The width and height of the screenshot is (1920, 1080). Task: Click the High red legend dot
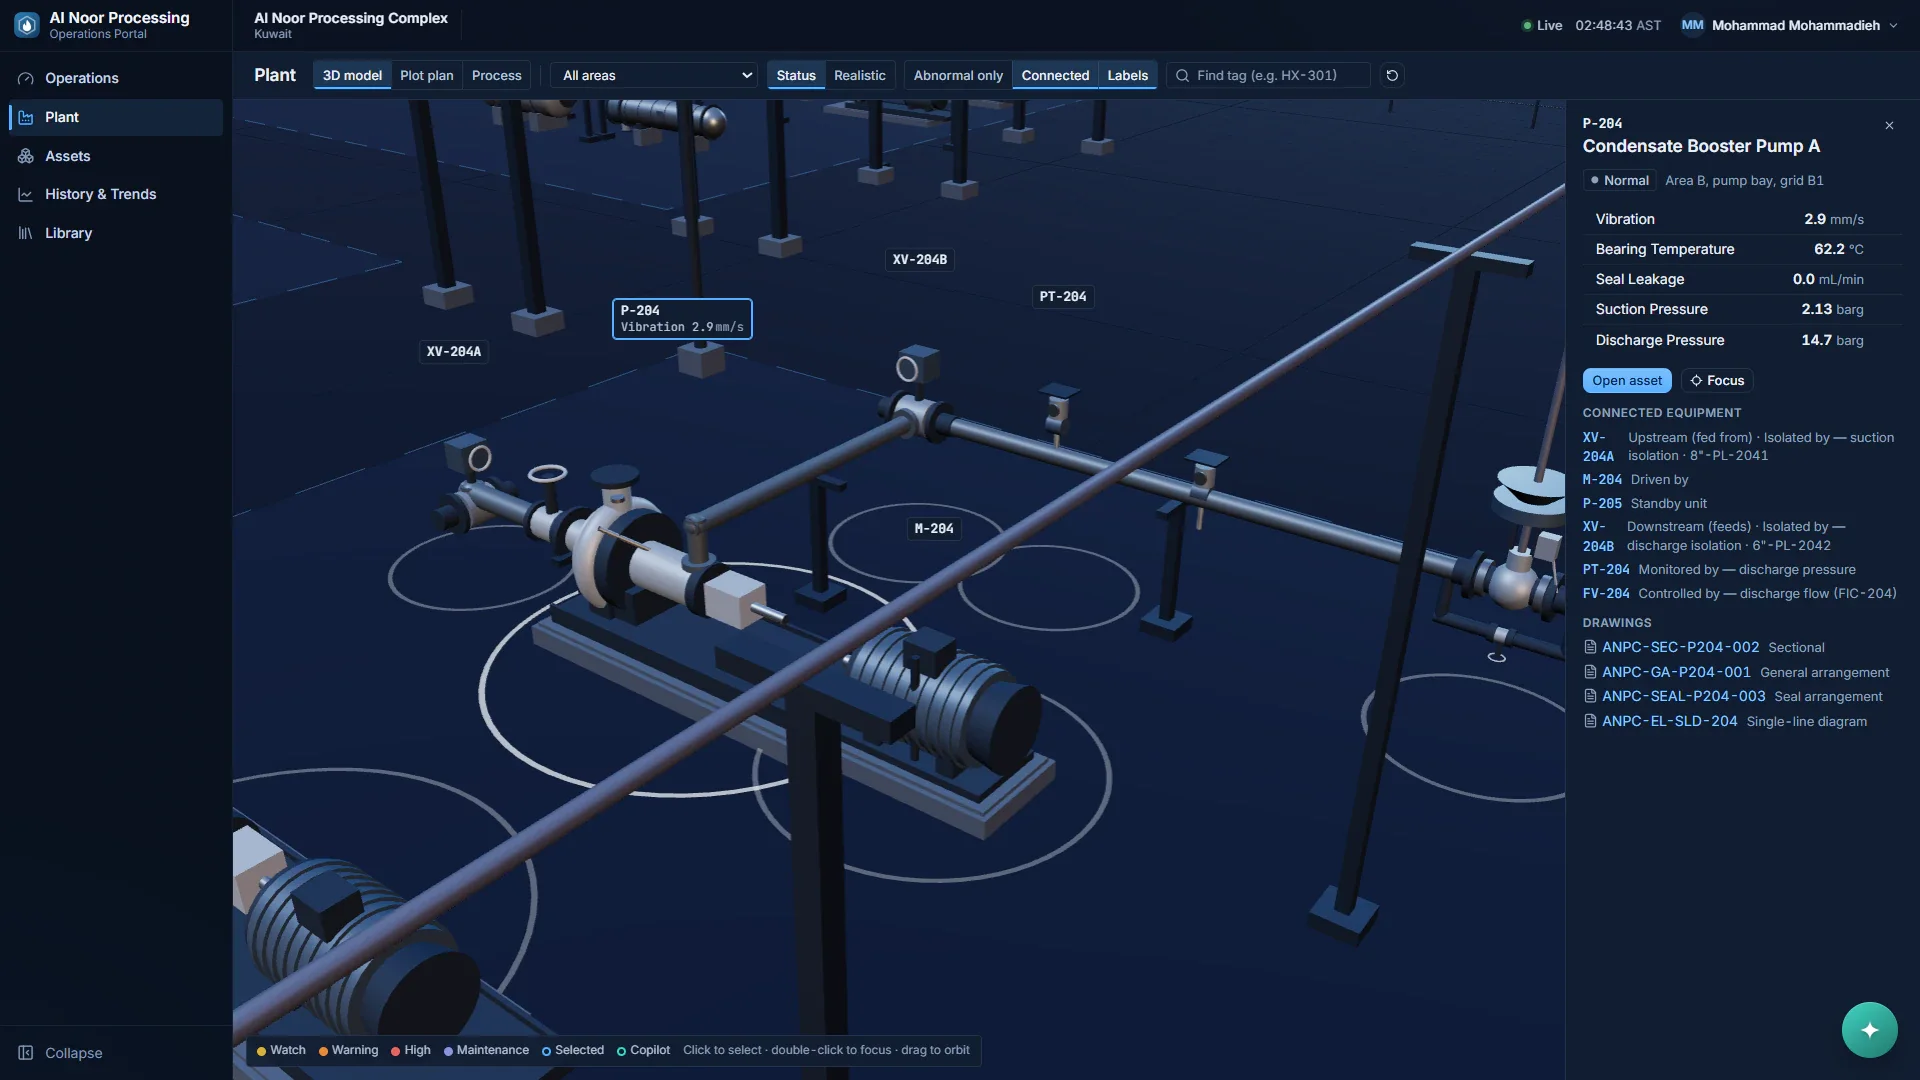click(x=396, y=1051)
